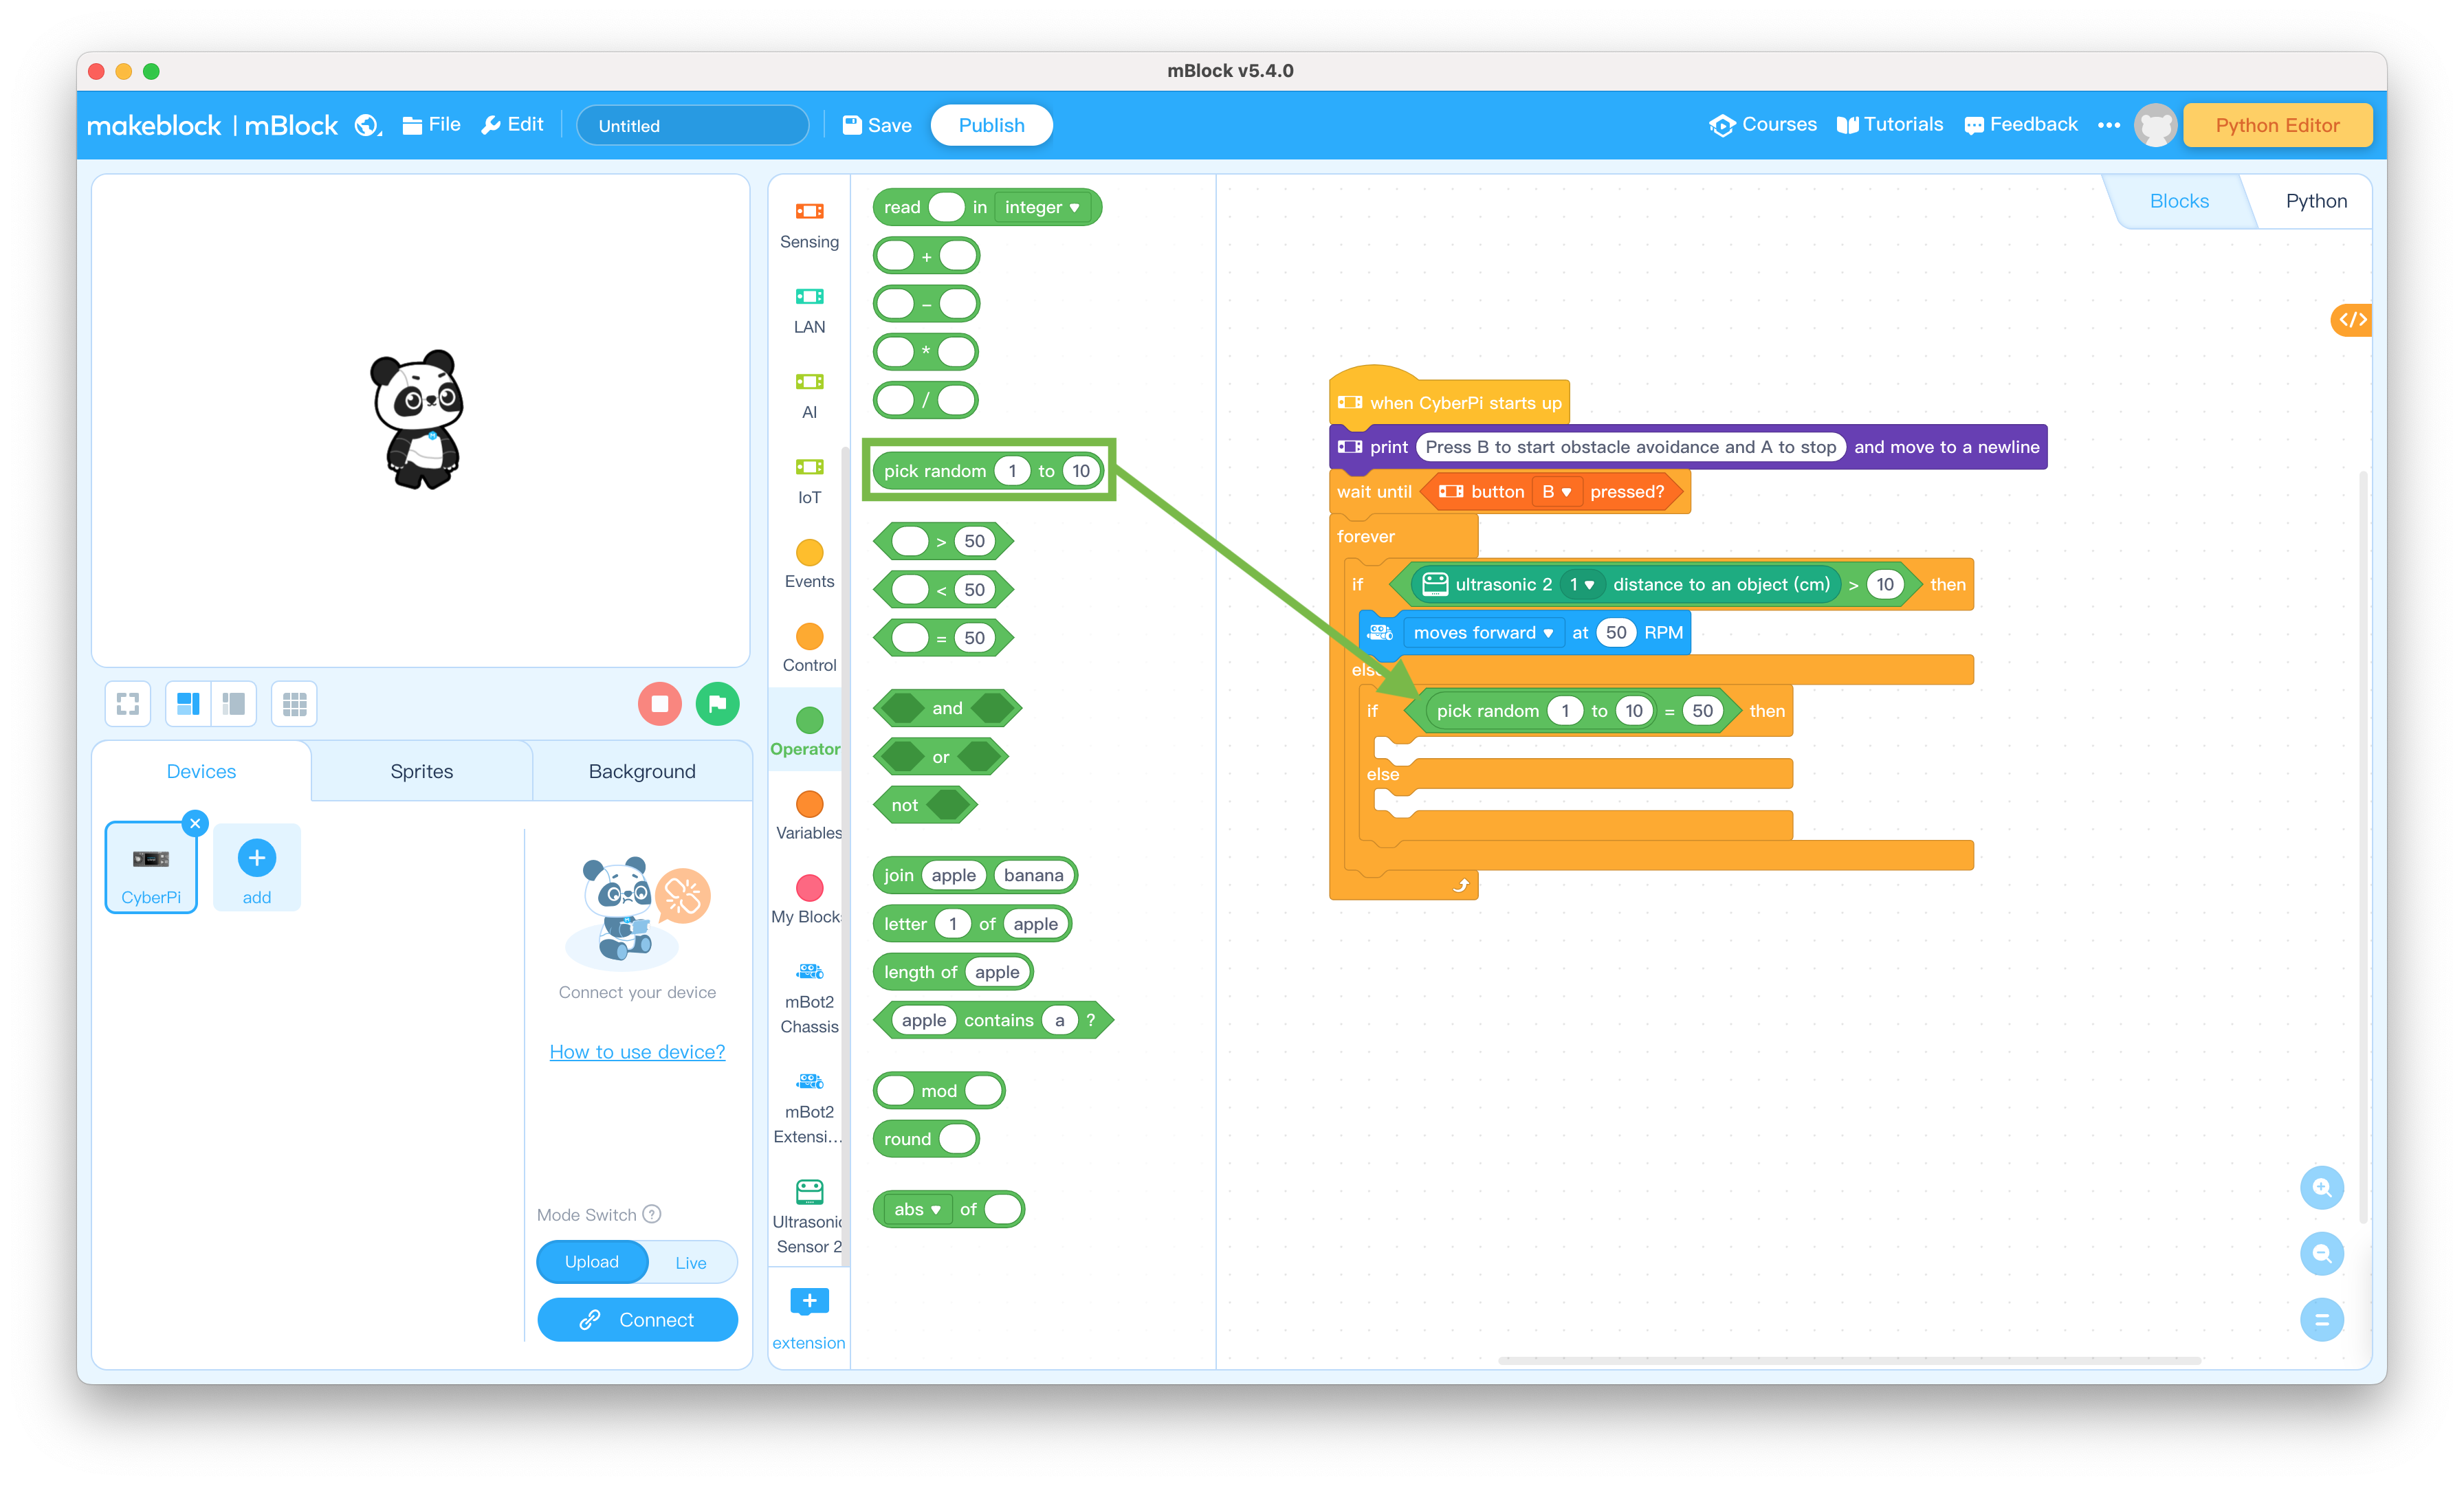Click the join apple banana block
The image size is (2464, 1486).
tap(975, 875)
